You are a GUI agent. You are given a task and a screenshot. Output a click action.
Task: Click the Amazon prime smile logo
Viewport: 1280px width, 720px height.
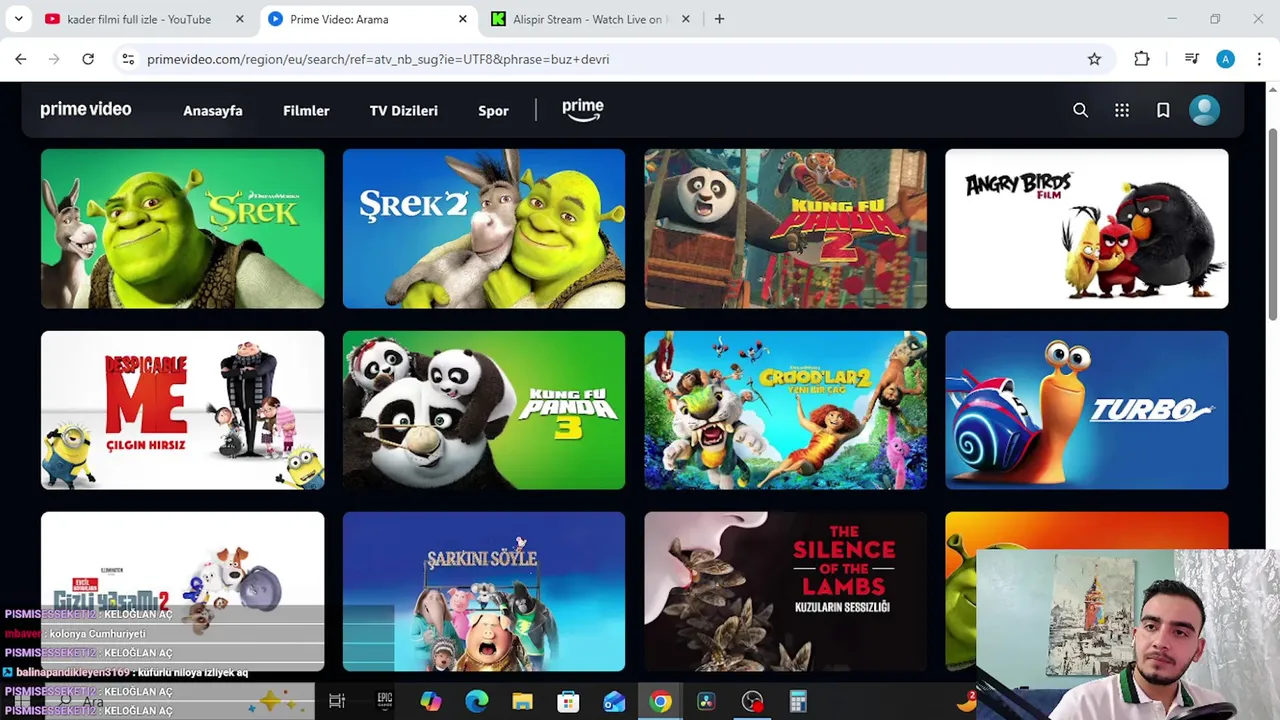click(x=582, y=110)
